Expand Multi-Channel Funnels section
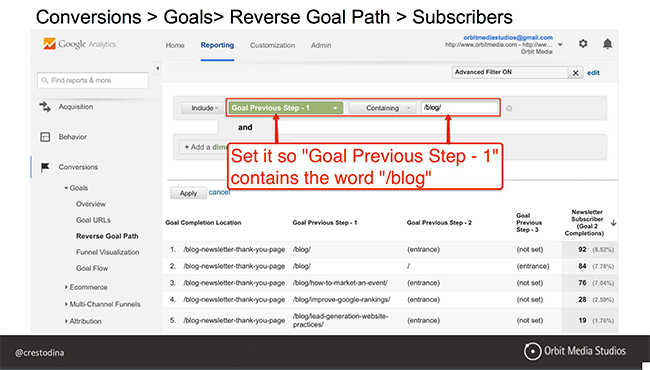Viewport: 650px width, 370px height. tap(104, 304)
